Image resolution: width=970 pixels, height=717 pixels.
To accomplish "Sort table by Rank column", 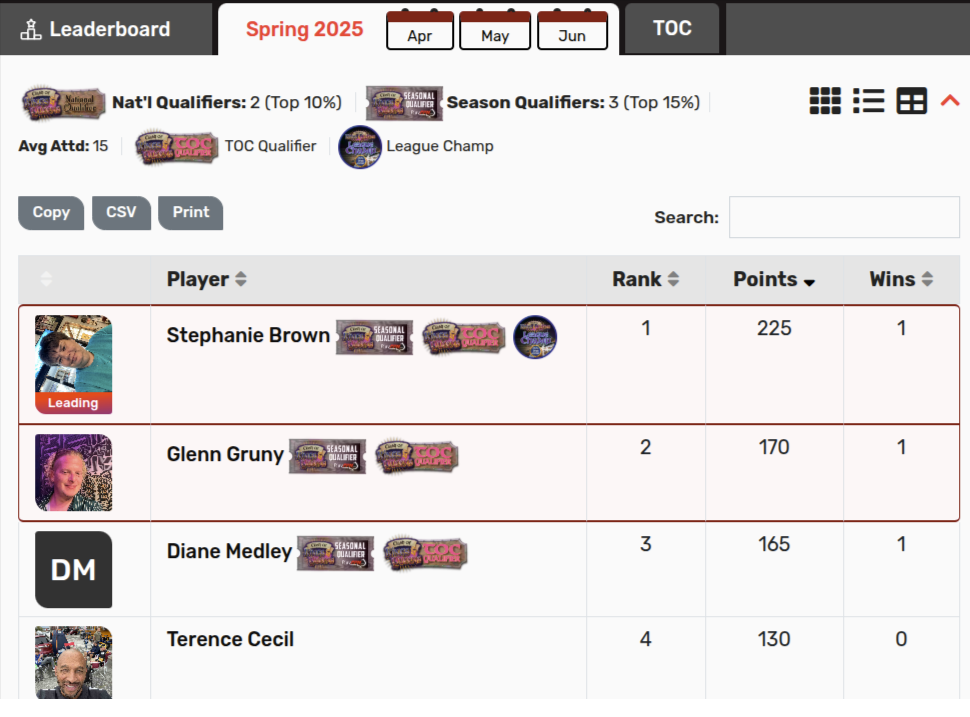I will tap(645, 280).
